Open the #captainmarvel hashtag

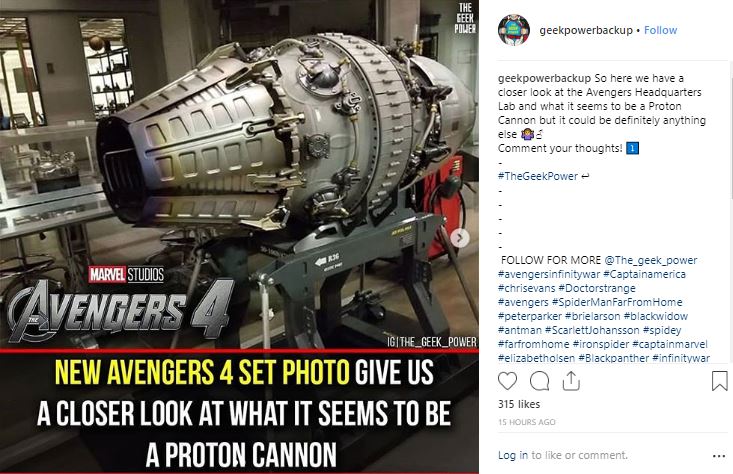(x=670, y=345)
